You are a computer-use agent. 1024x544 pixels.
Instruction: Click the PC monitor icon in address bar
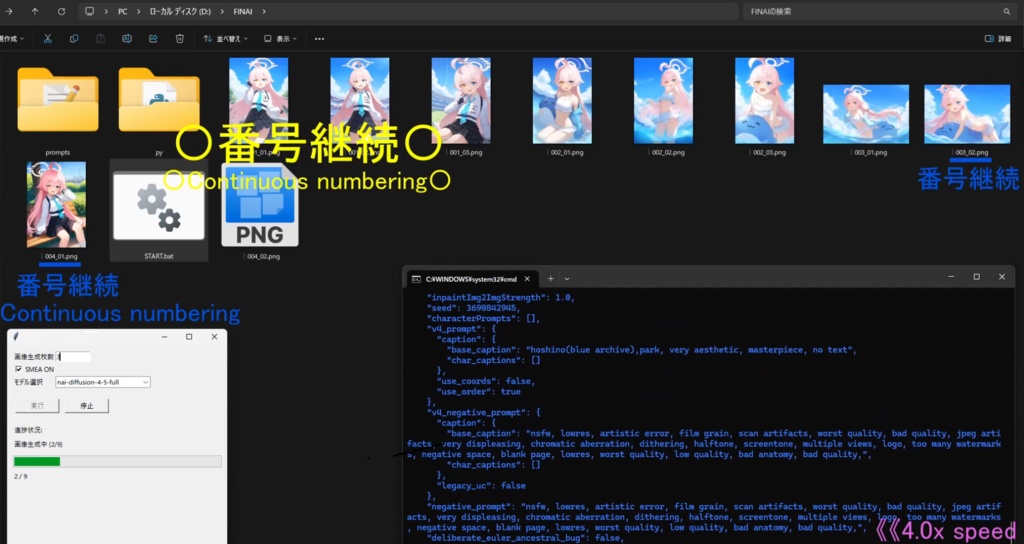89,11
